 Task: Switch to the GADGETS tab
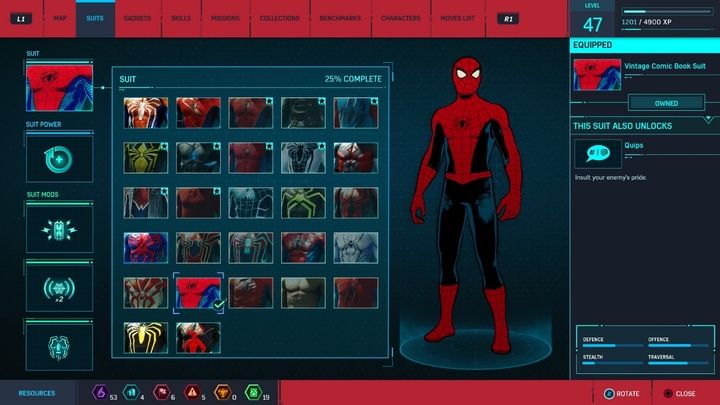pyautogui.click(x=137, y=18)
